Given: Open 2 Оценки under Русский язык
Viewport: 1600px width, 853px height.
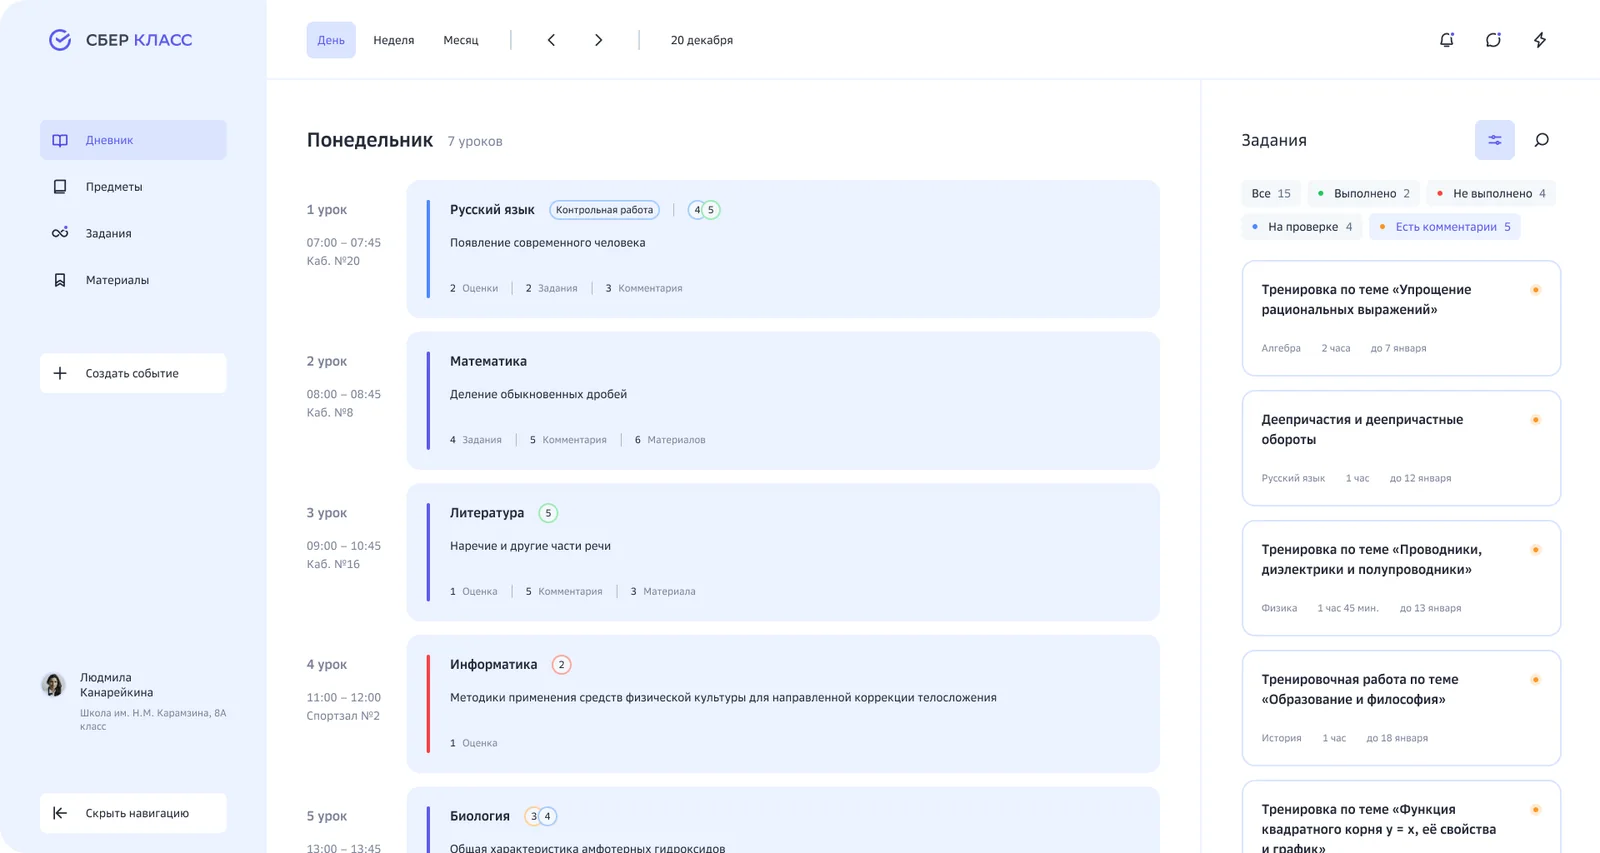Looking at the screenshot, I should click(474, 288).
